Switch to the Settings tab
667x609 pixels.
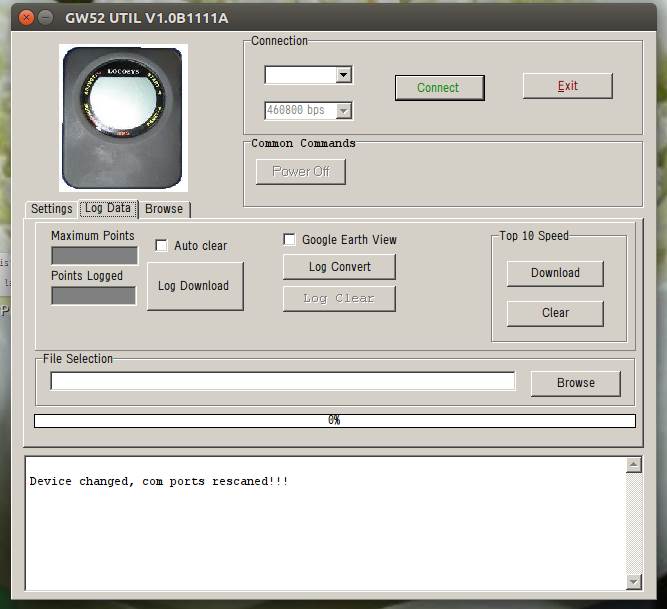pos(51,209)
